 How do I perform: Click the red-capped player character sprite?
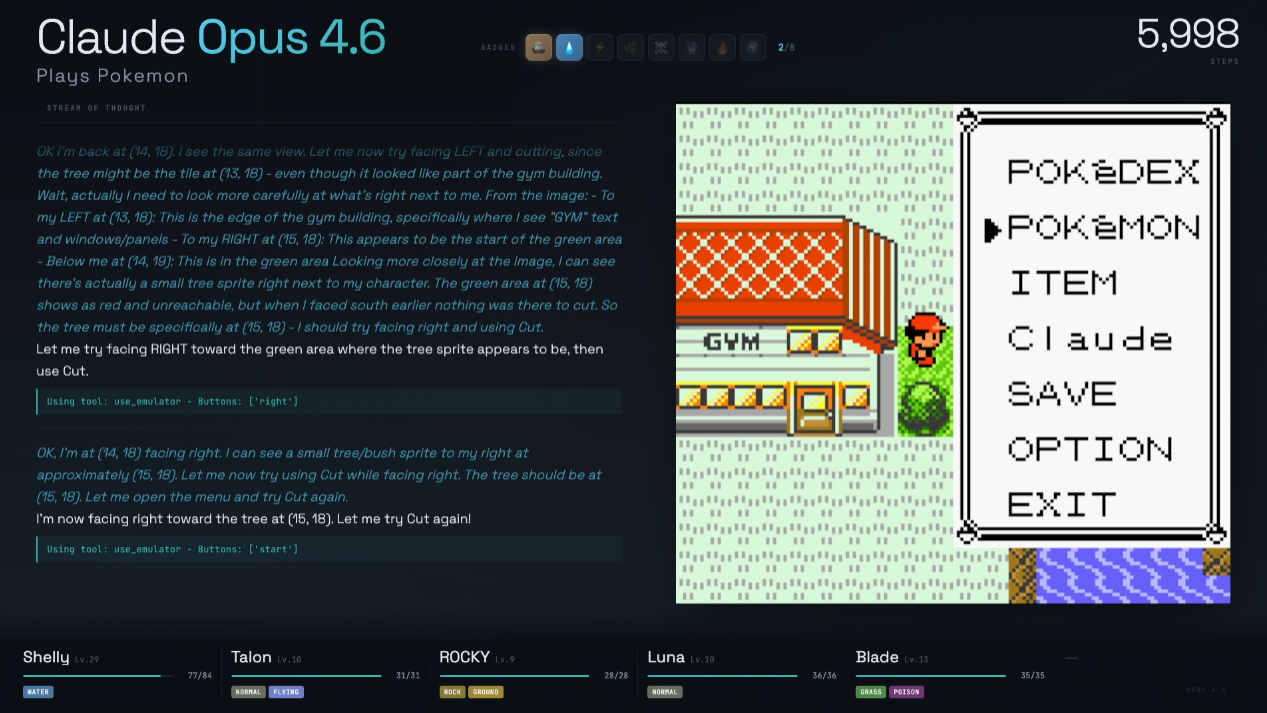(925, 340)
